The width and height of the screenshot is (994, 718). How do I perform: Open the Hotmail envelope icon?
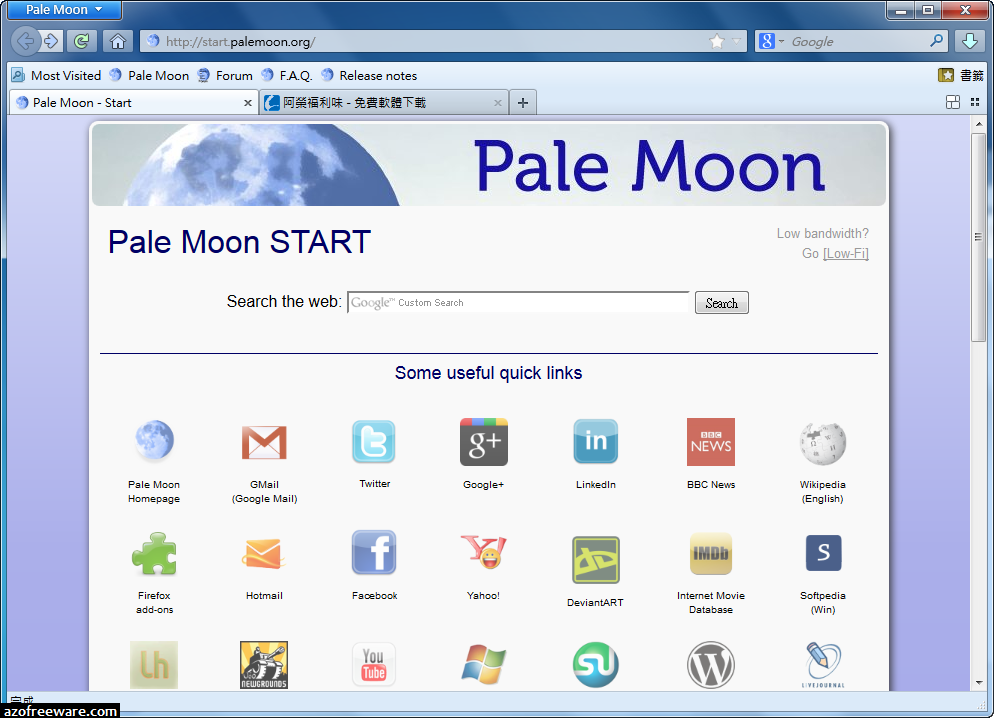pos(263,554)
